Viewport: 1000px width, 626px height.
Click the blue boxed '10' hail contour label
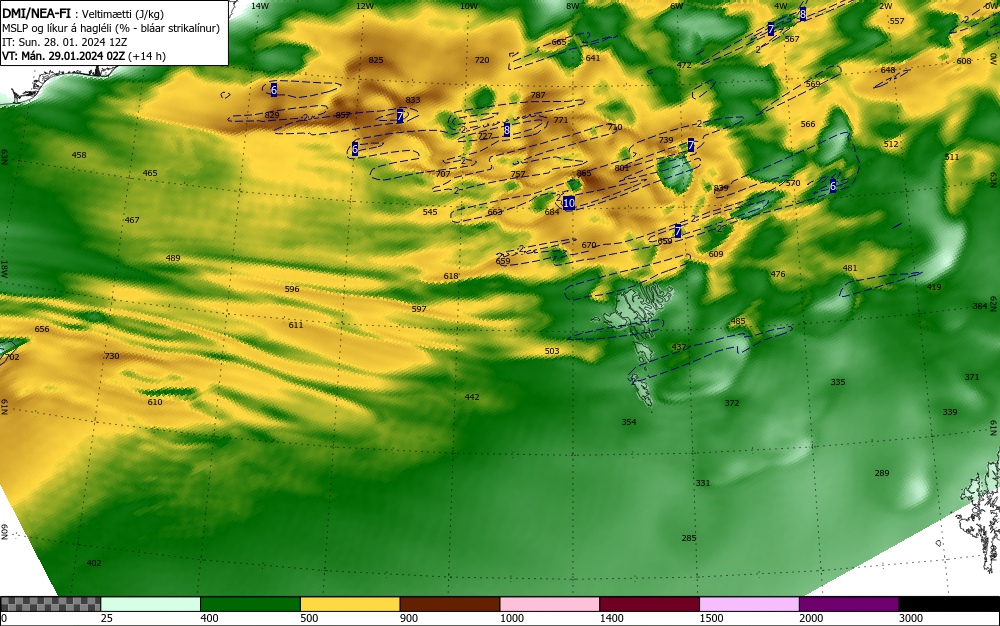click(569, 203)
